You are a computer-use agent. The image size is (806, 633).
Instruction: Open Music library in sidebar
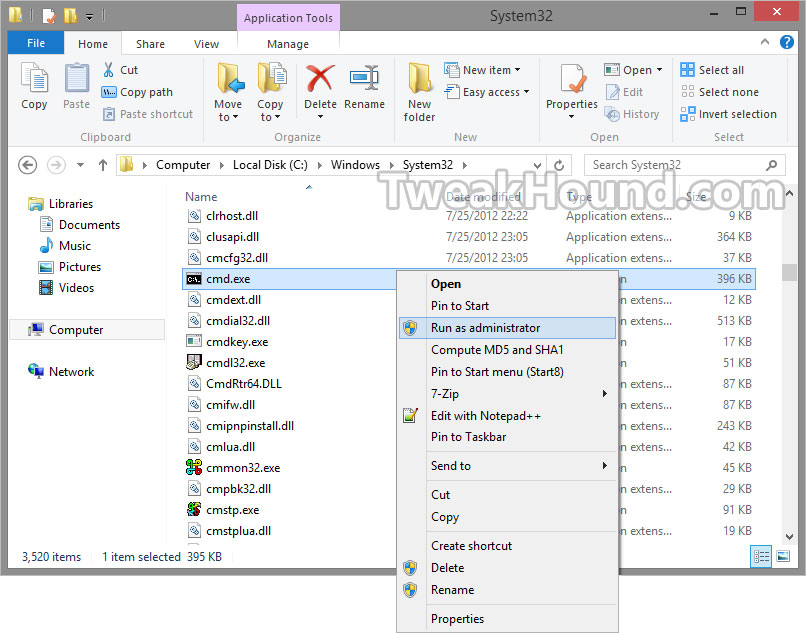point(65,246)
